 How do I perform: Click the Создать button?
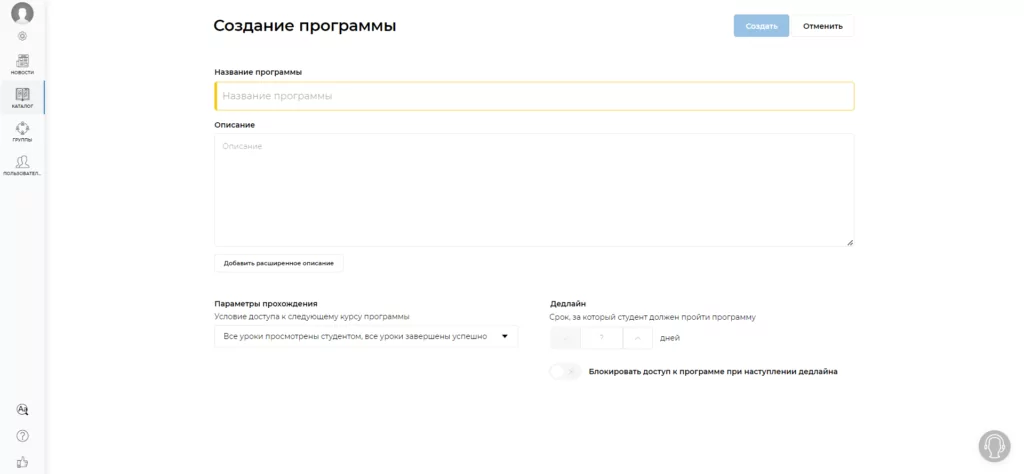pos(761,26)
